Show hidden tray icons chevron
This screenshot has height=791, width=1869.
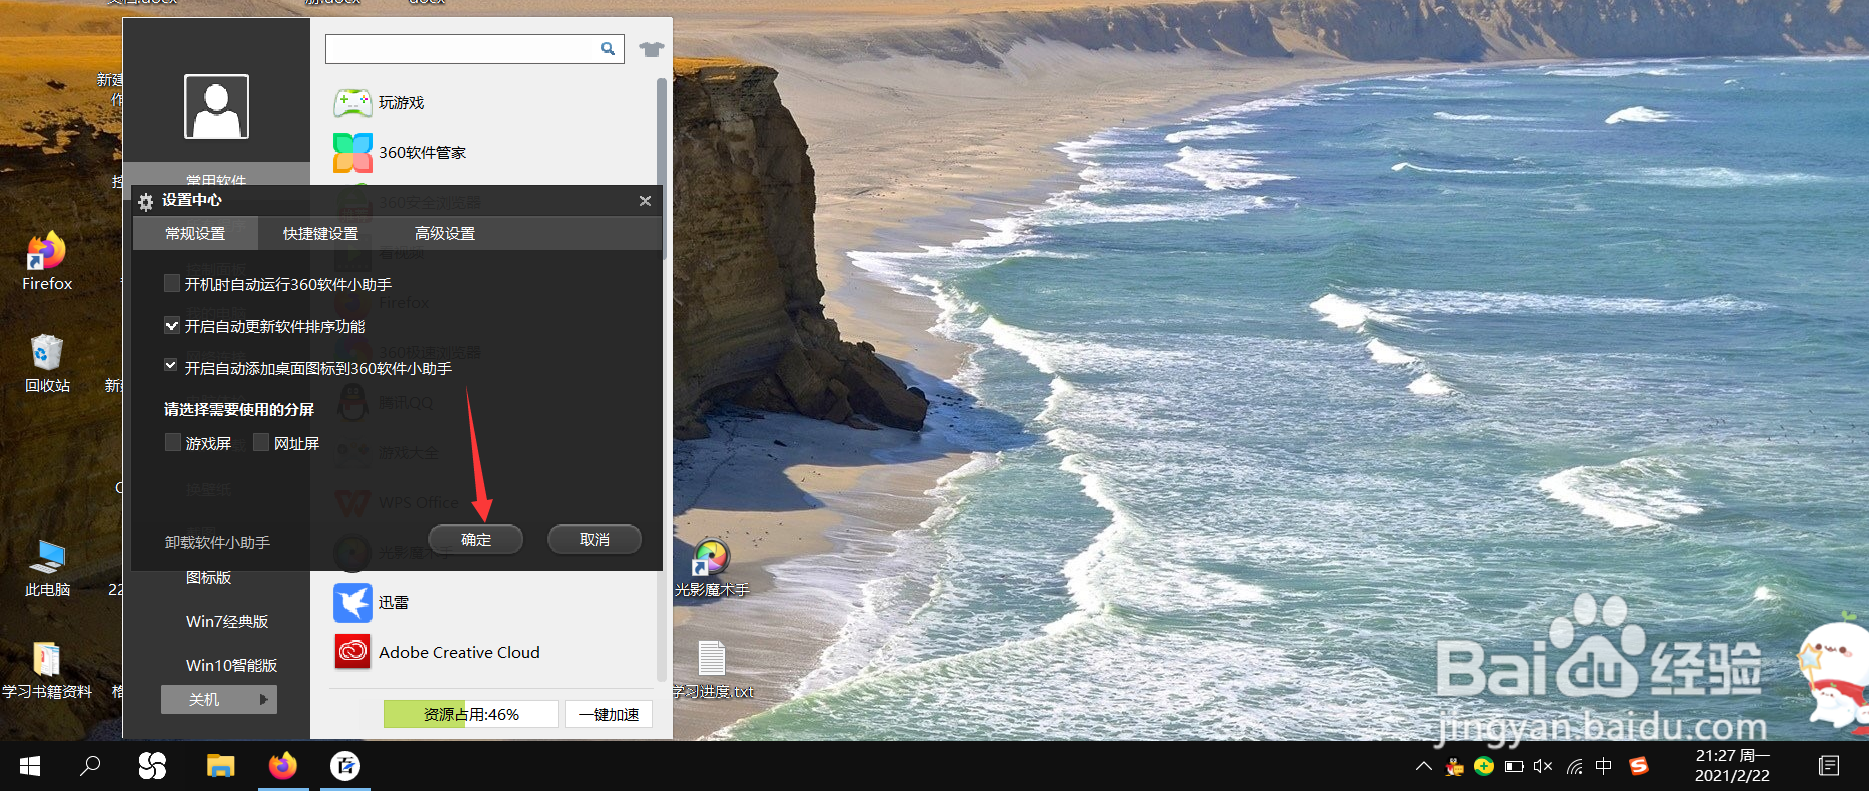[x=1424, y=767]
